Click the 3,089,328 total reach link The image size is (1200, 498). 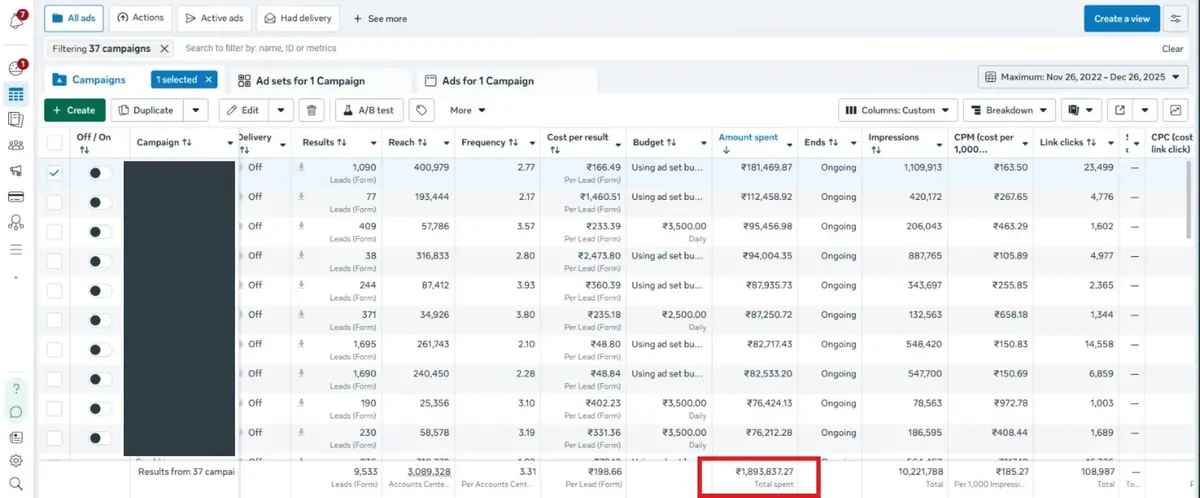click(428, 471)
